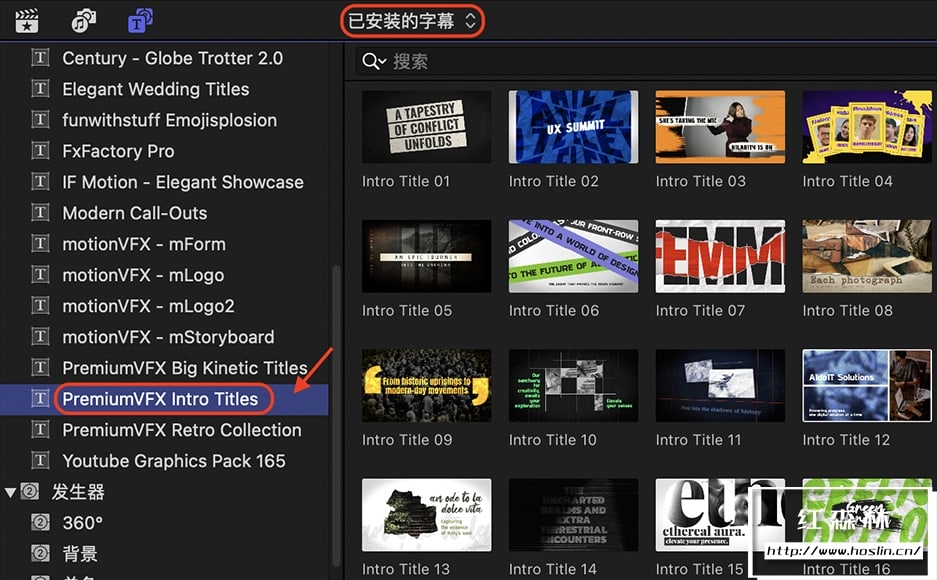
Task: Click the T icon beside FxFactory Pro
Action: pyautogui.click(x=40, y=151)
